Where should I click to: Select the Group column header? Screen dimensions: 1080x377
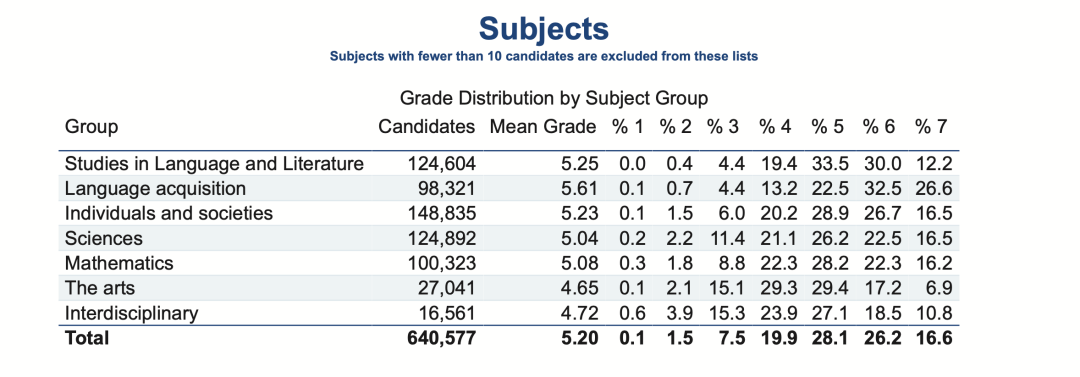[91, 128]
